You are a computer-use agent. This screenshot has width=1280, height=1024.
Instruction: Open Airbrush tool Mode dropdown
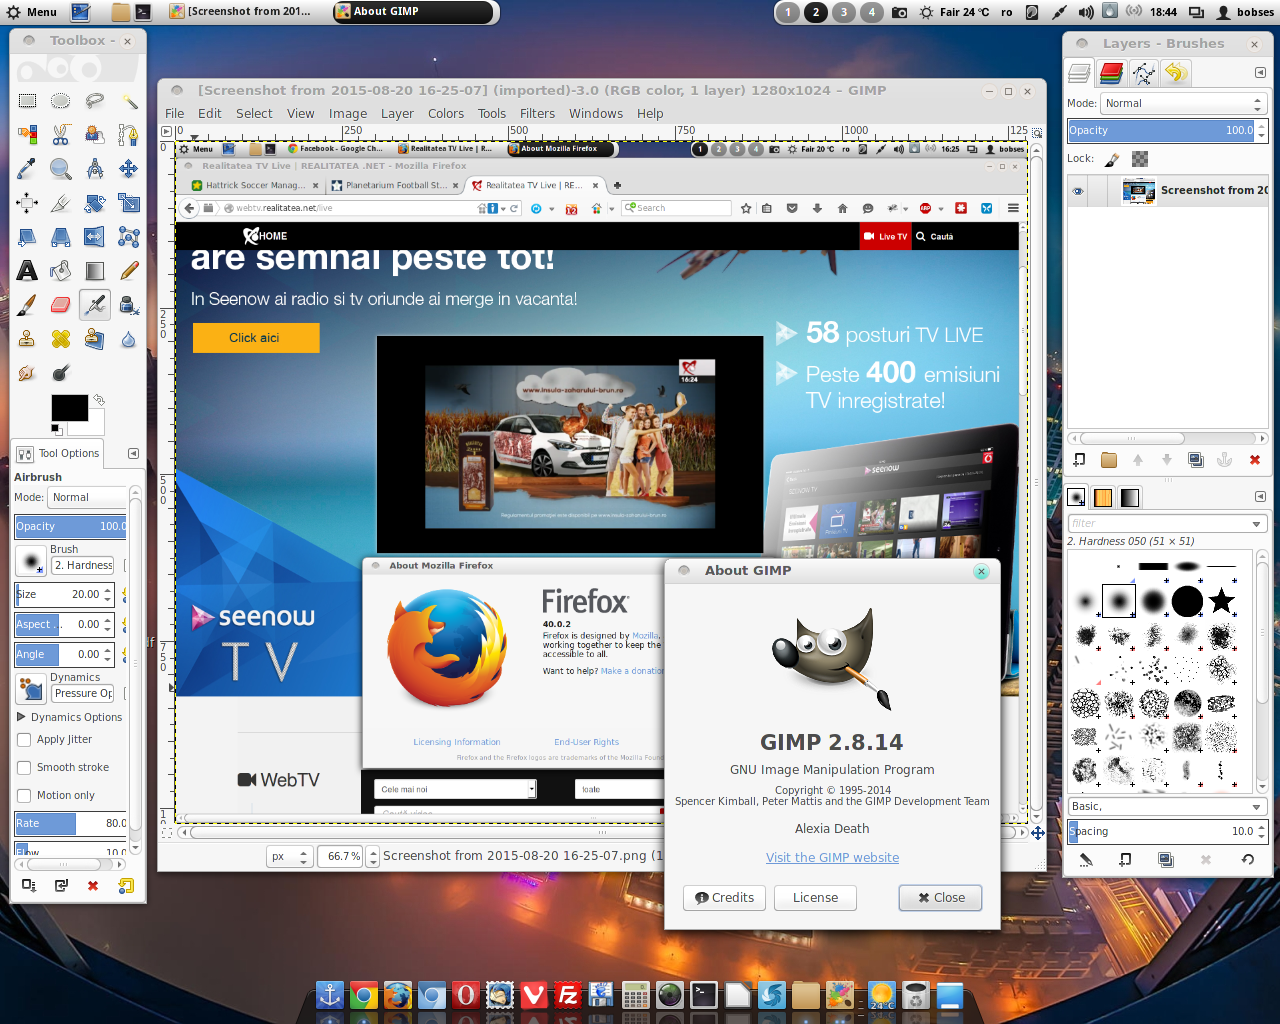[x=88, y=498]
